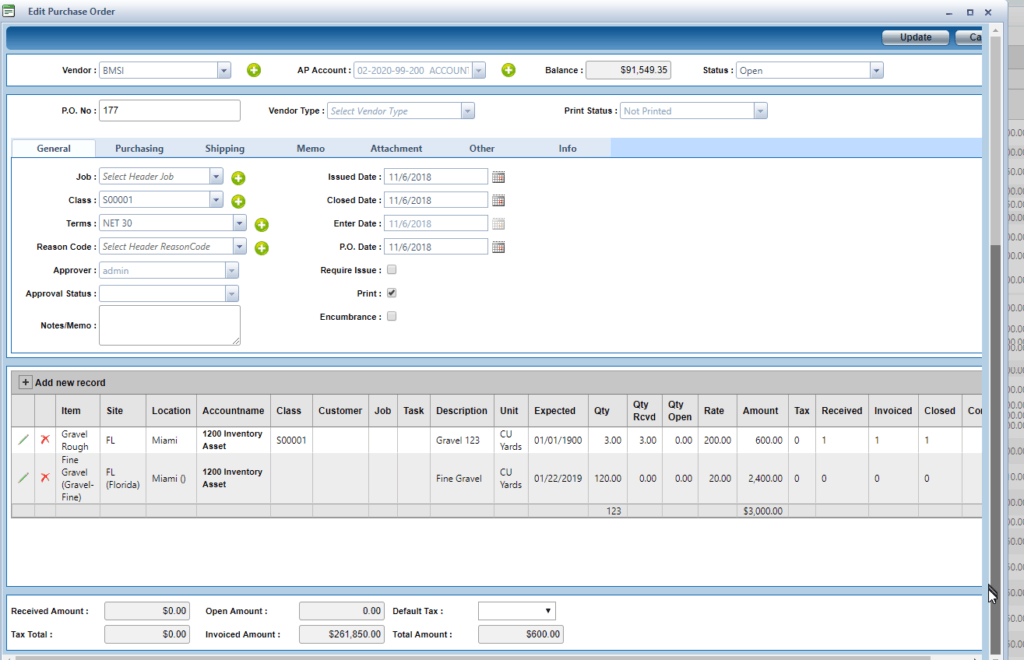
Task: Expand the Print Status dropdown
Action: [x=760, y=111]
